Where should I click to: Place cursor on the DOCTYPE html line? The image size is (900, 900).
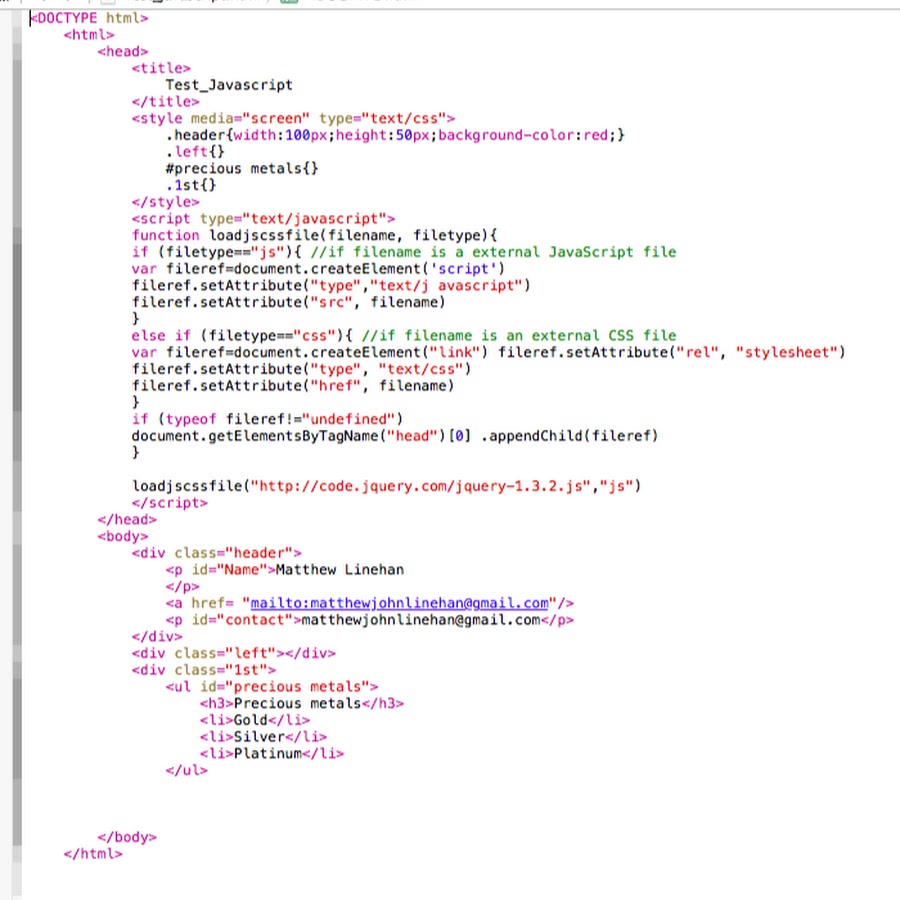click(89, 18)
